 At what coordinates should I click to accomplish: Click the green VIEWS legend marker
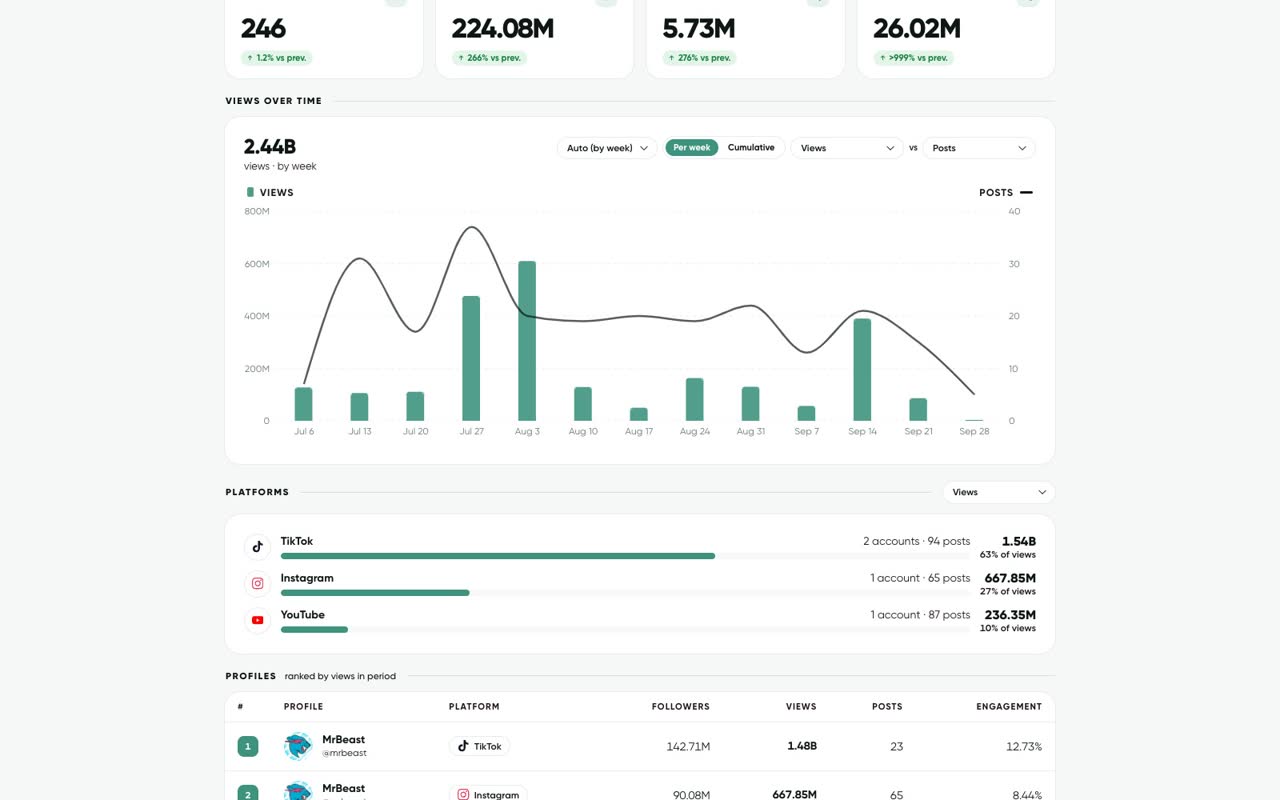[x=250, y=192]
